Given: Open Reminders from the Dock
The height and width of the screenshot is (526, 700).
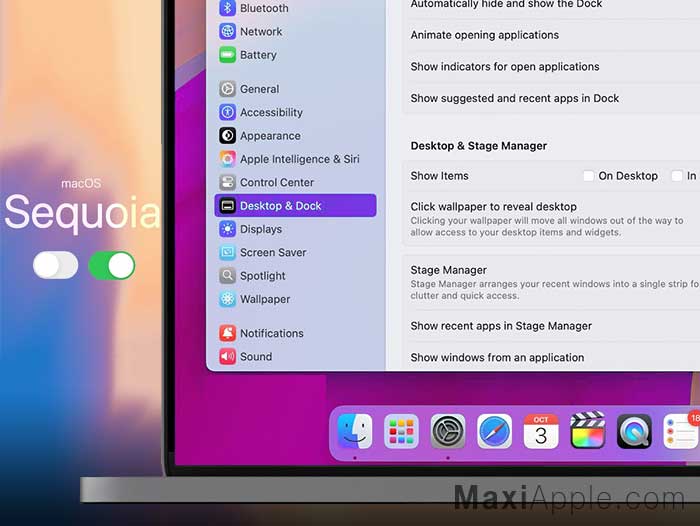Looking at the screenshot, I should point(681,431).
